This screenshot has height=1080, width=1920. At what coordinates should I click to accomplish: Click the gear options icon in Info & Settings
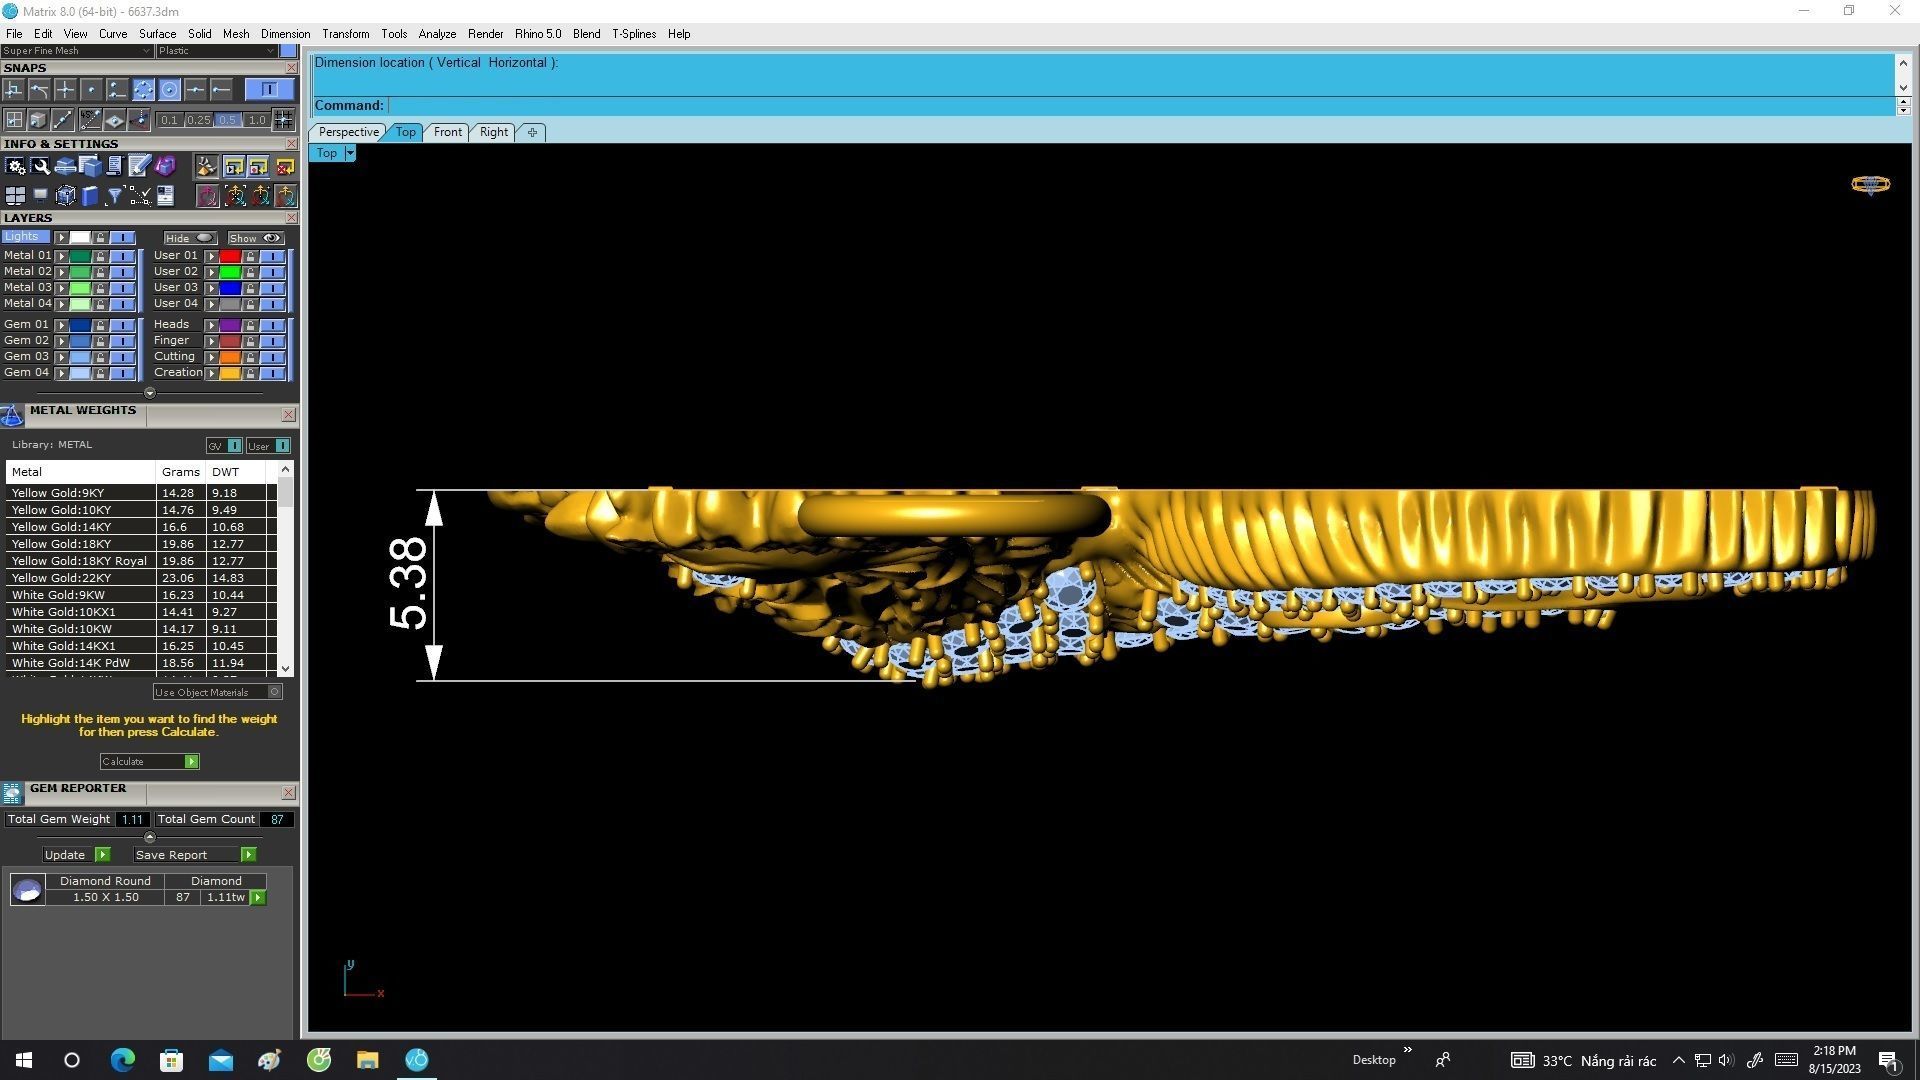[x=15, y=166]
